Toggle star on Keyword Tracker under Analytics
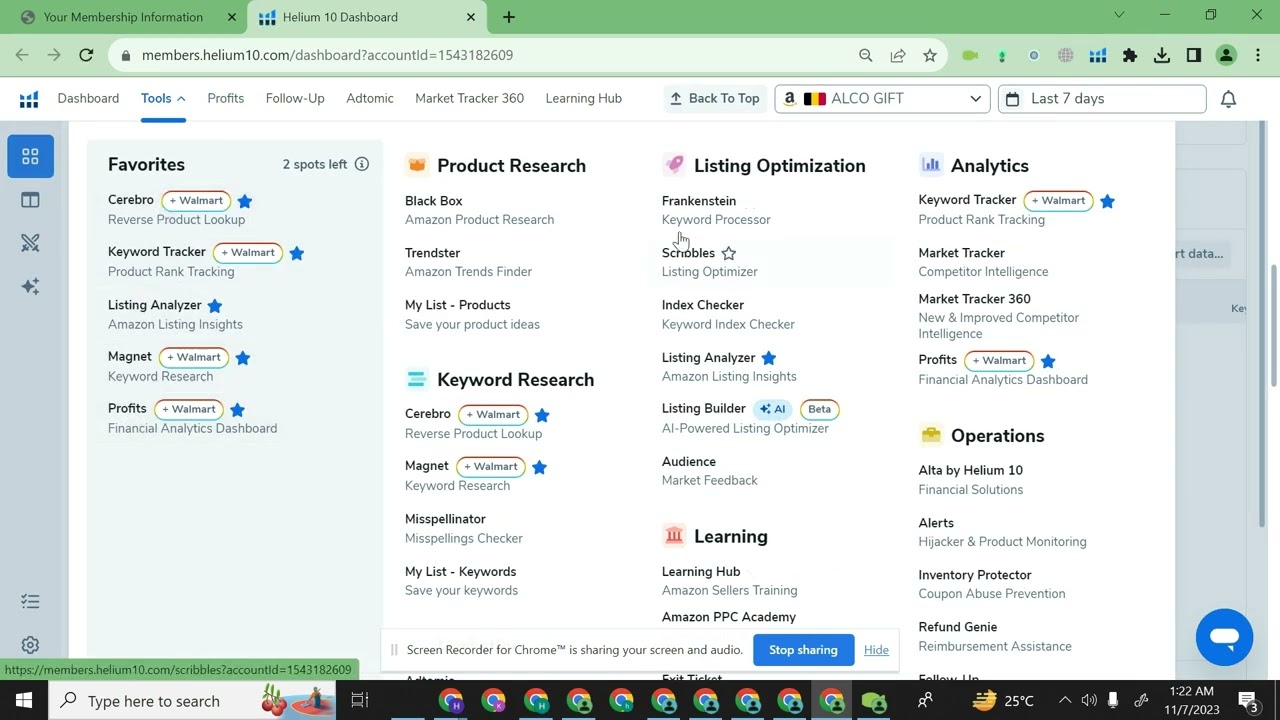This screenshot has width=1280, height=720. pos(1107,201)
